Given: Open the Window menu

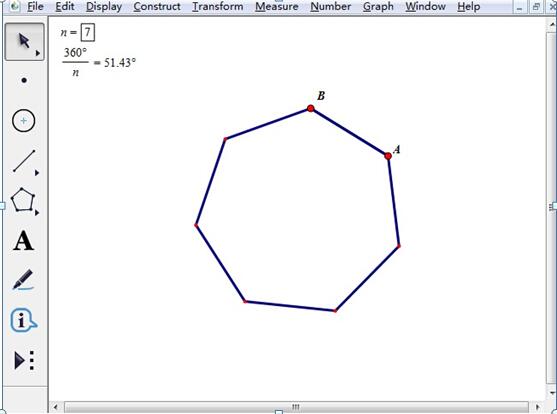Looking at the screenshot, I should (x=425, y=6).
